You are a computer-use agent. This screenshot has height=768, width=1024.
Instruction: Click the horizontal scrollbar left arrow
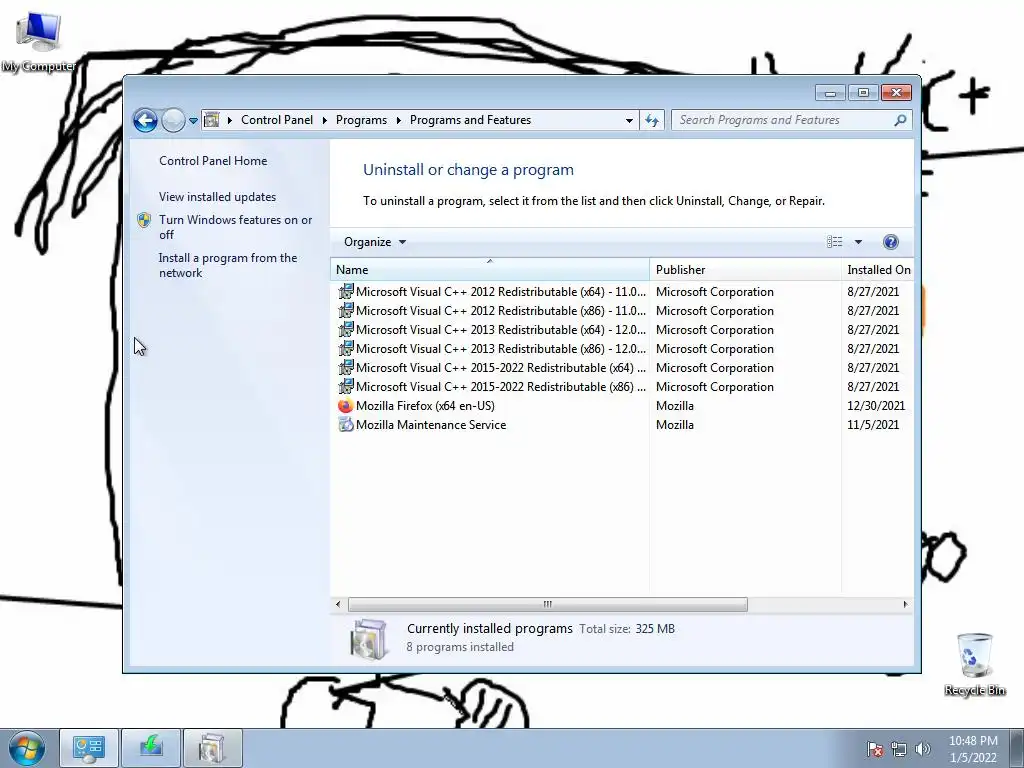click(338, 604)
